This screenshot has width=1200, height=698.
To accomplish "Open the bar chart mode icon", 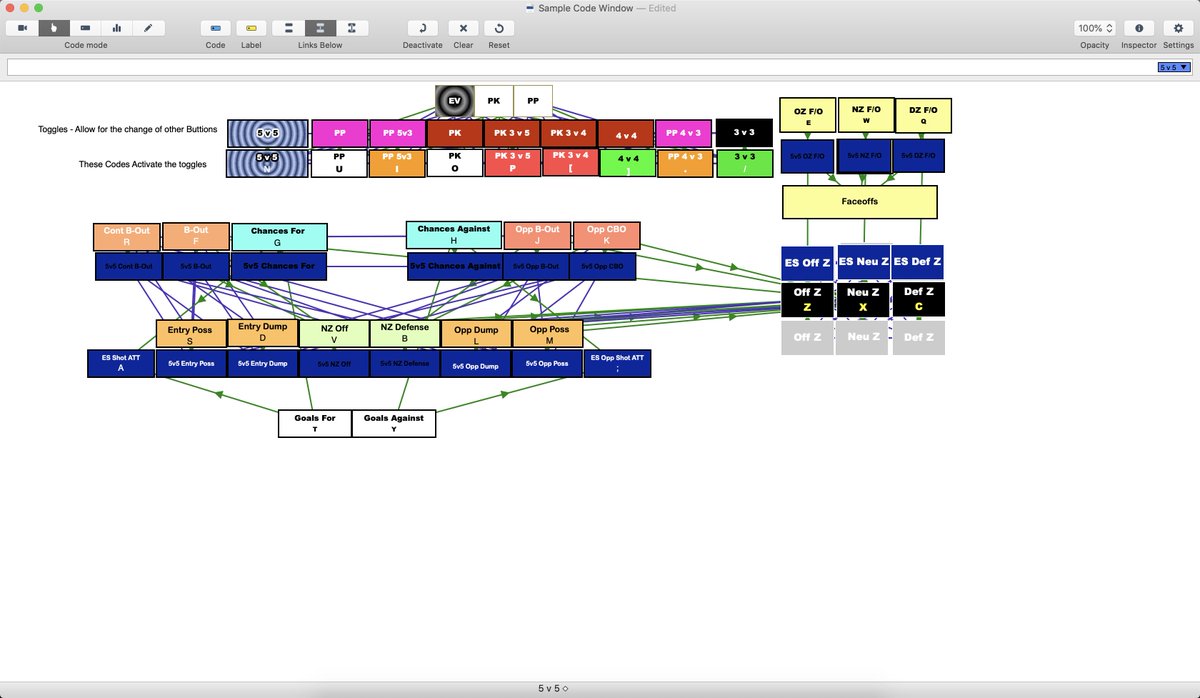I will tap(117, 28).
